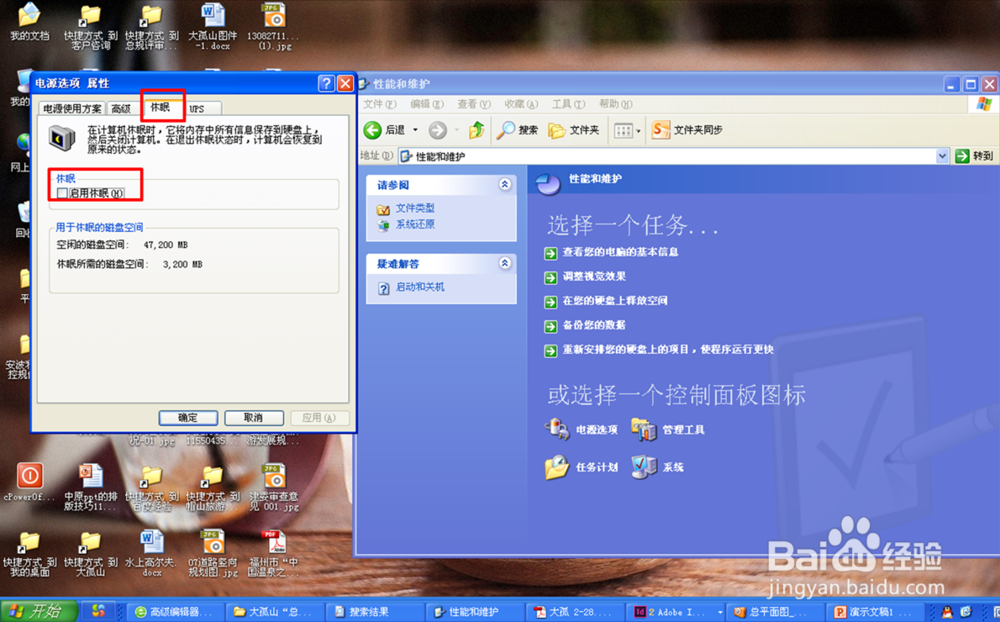Click task 查看您的电脑的基本信息
This screenshot has width=1000, height=622.
620,252
